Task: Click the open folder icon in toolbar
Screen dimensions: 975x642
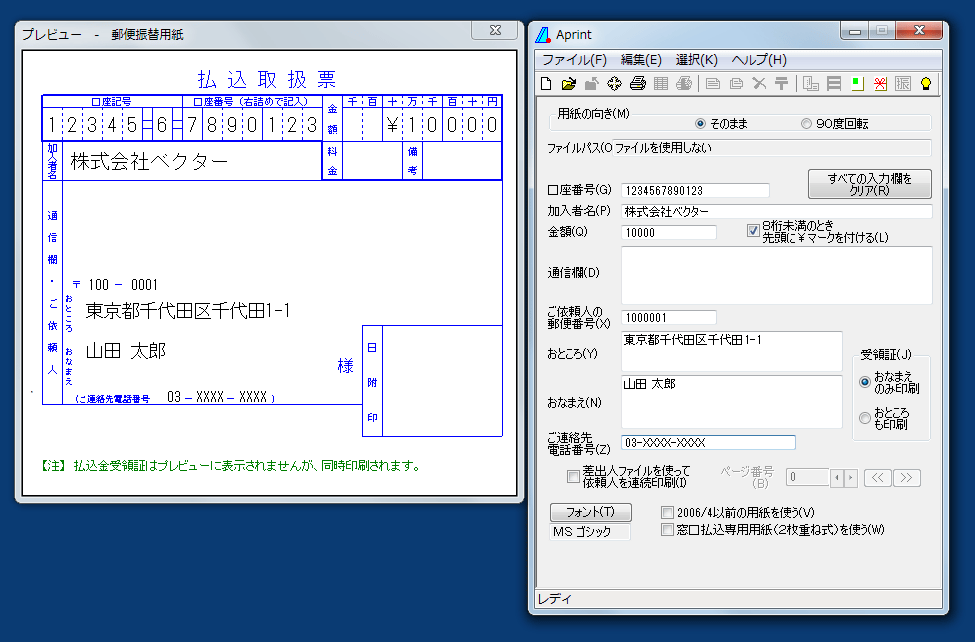Action: (x=568, y=83)
